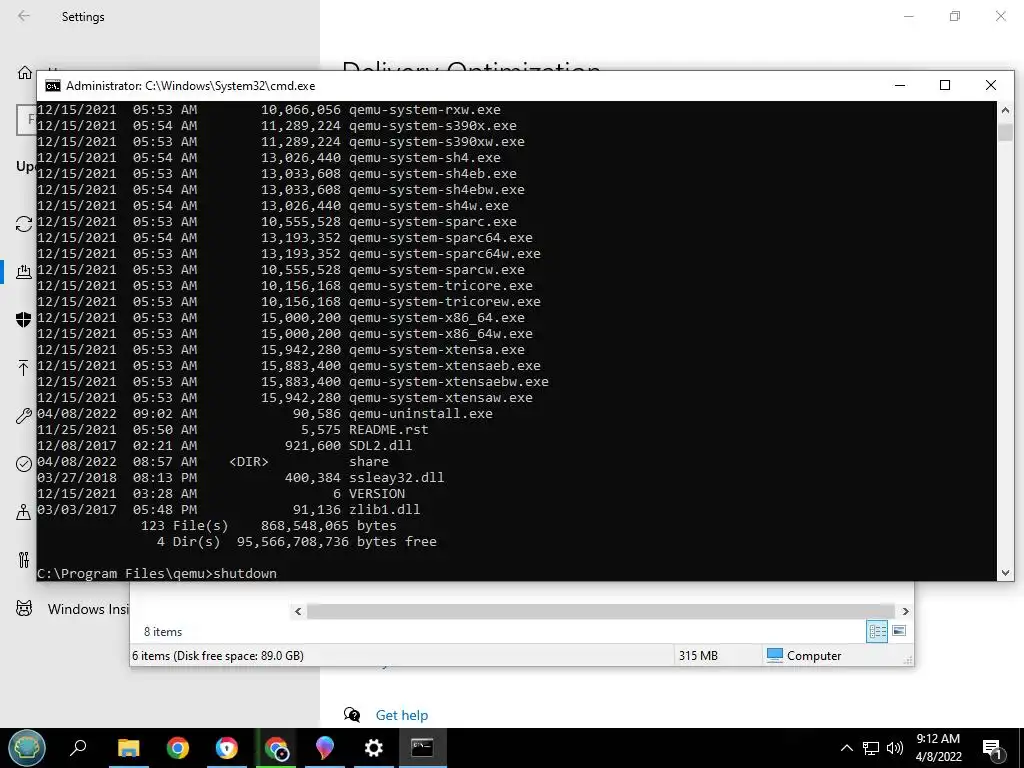The width and height of the screenshot is (1024, 768).
Task: Minimize the cmd.exe window
Action: tap(900, 86)
